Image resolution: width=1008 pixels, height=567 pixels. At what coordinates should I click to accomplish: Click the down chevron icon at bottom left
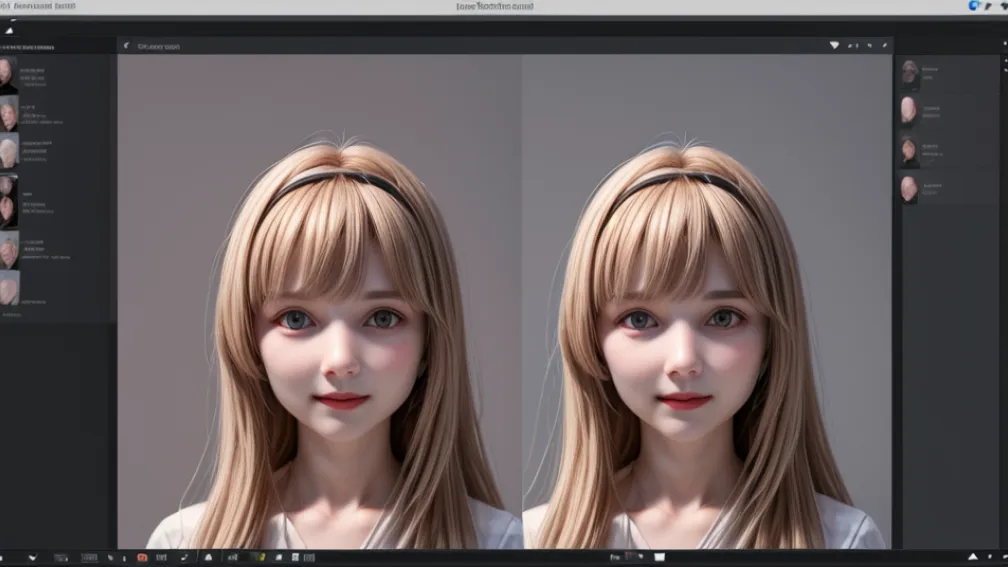[x=32, y=557]
